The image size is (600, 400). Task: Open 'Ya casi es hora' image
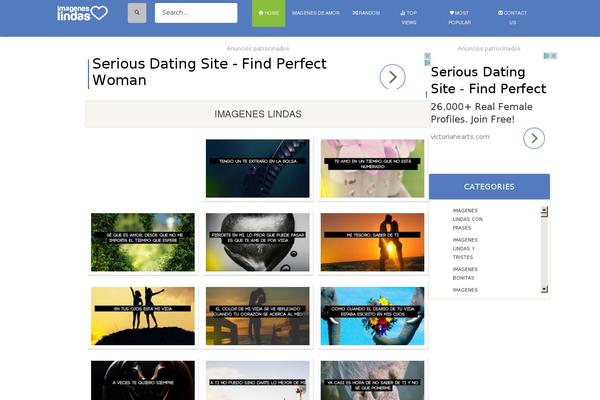[x=372, y=380]
